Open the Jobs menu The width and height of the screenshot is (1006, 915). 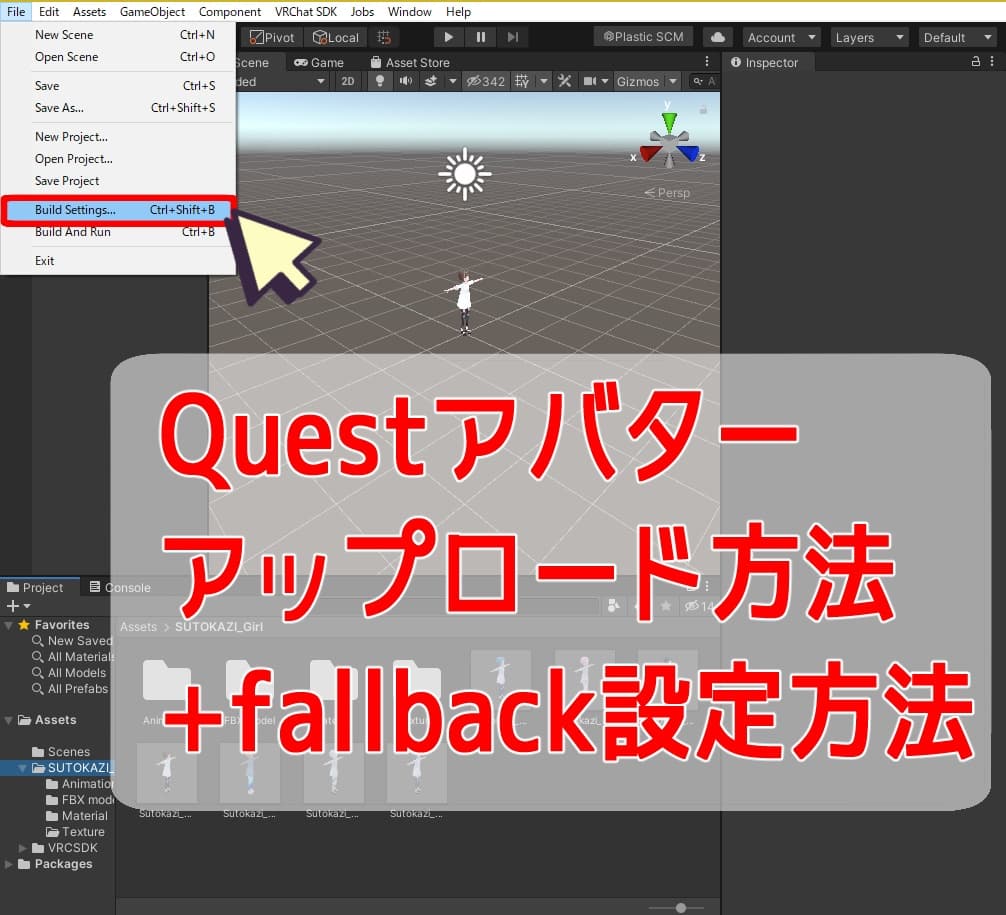pos(362,12)
